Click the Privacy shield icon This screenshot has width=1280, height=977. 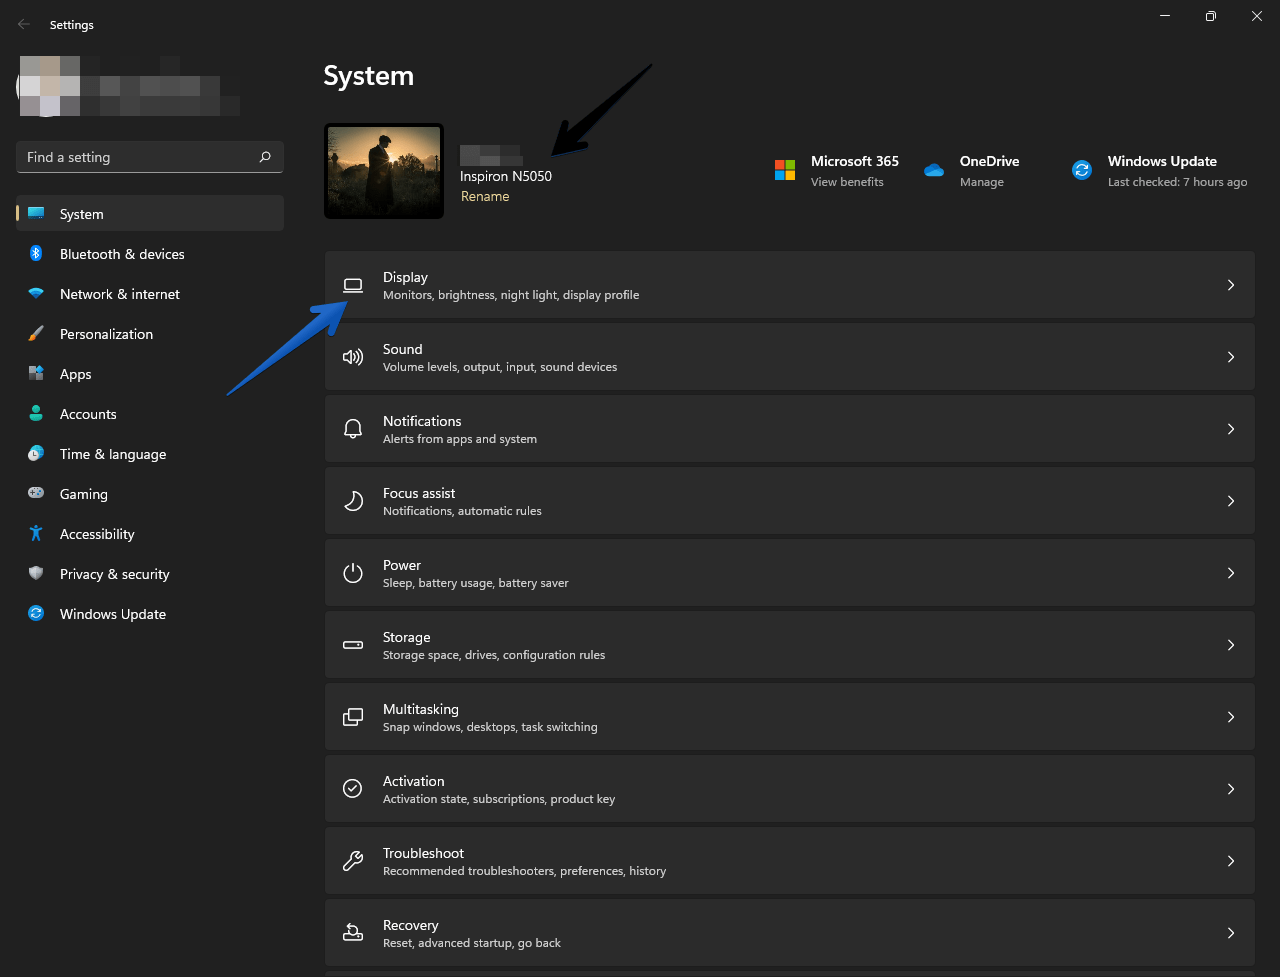[36, 574]
